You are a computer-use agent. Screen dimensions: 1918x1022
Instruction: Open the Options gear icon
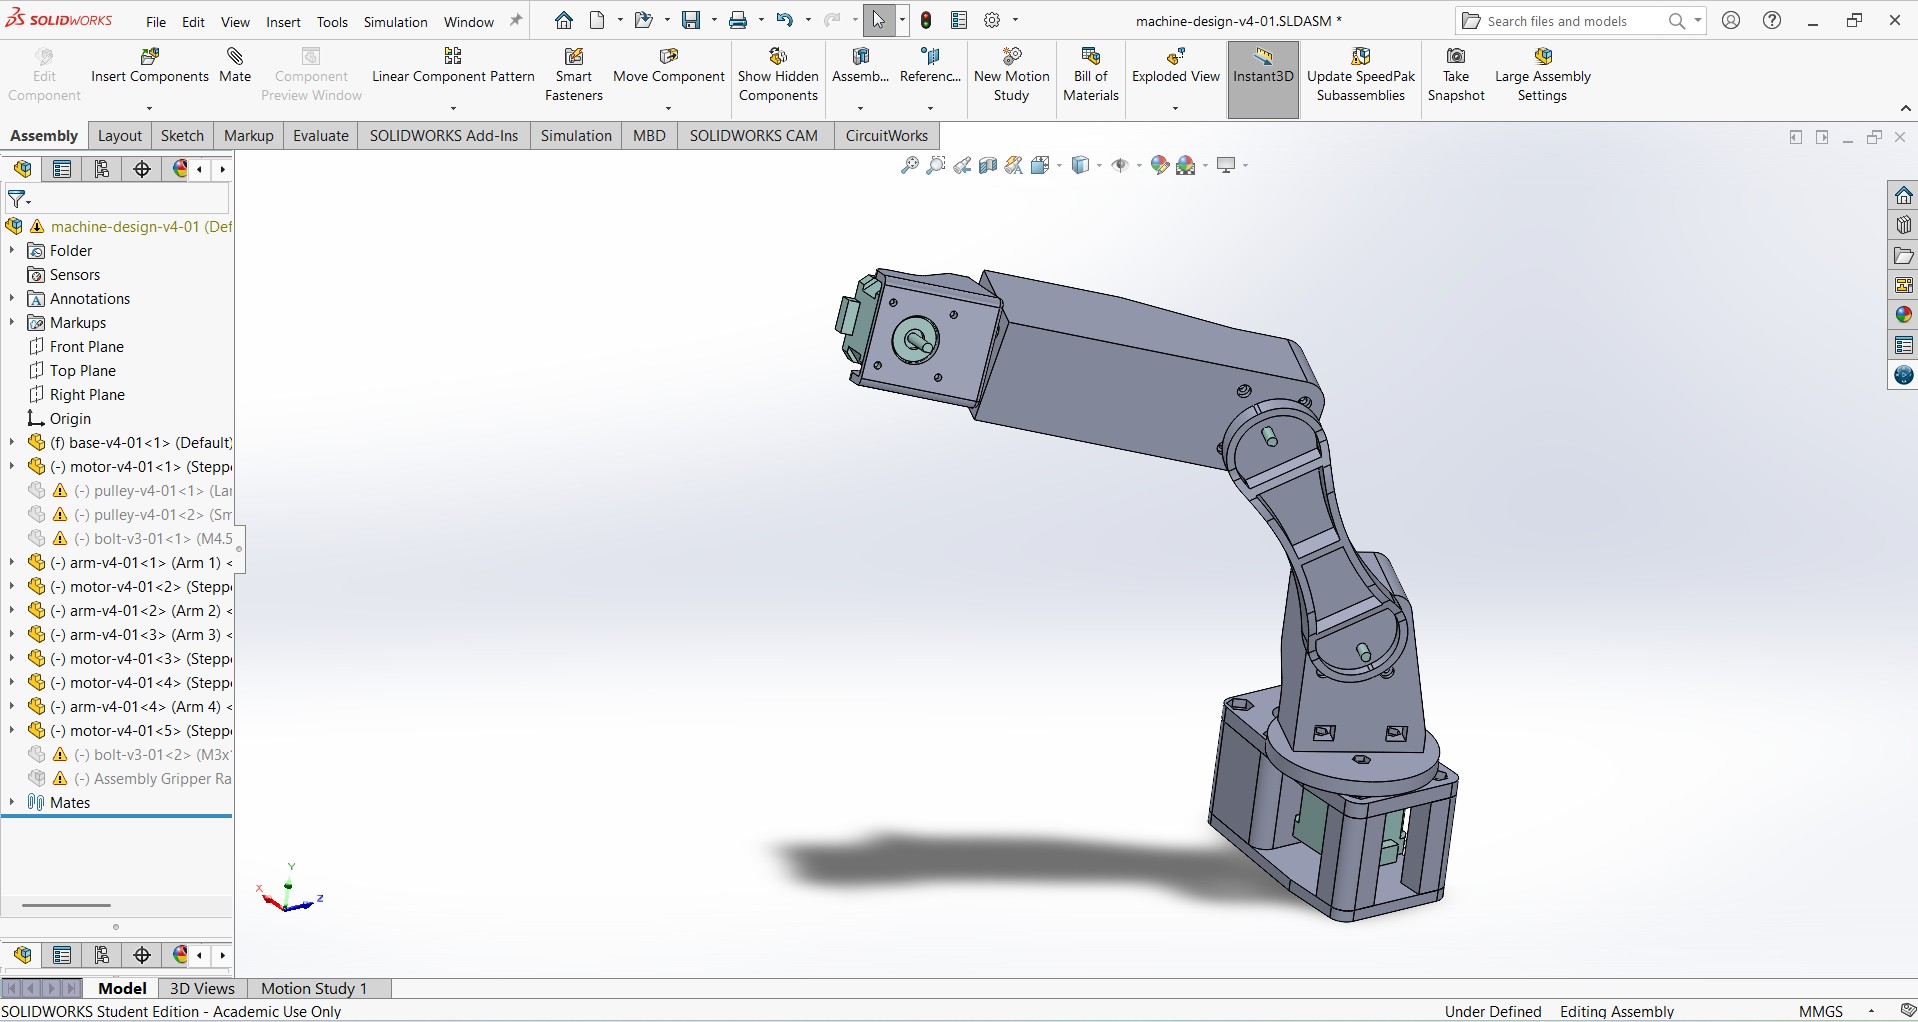click(x=992, y=20)
